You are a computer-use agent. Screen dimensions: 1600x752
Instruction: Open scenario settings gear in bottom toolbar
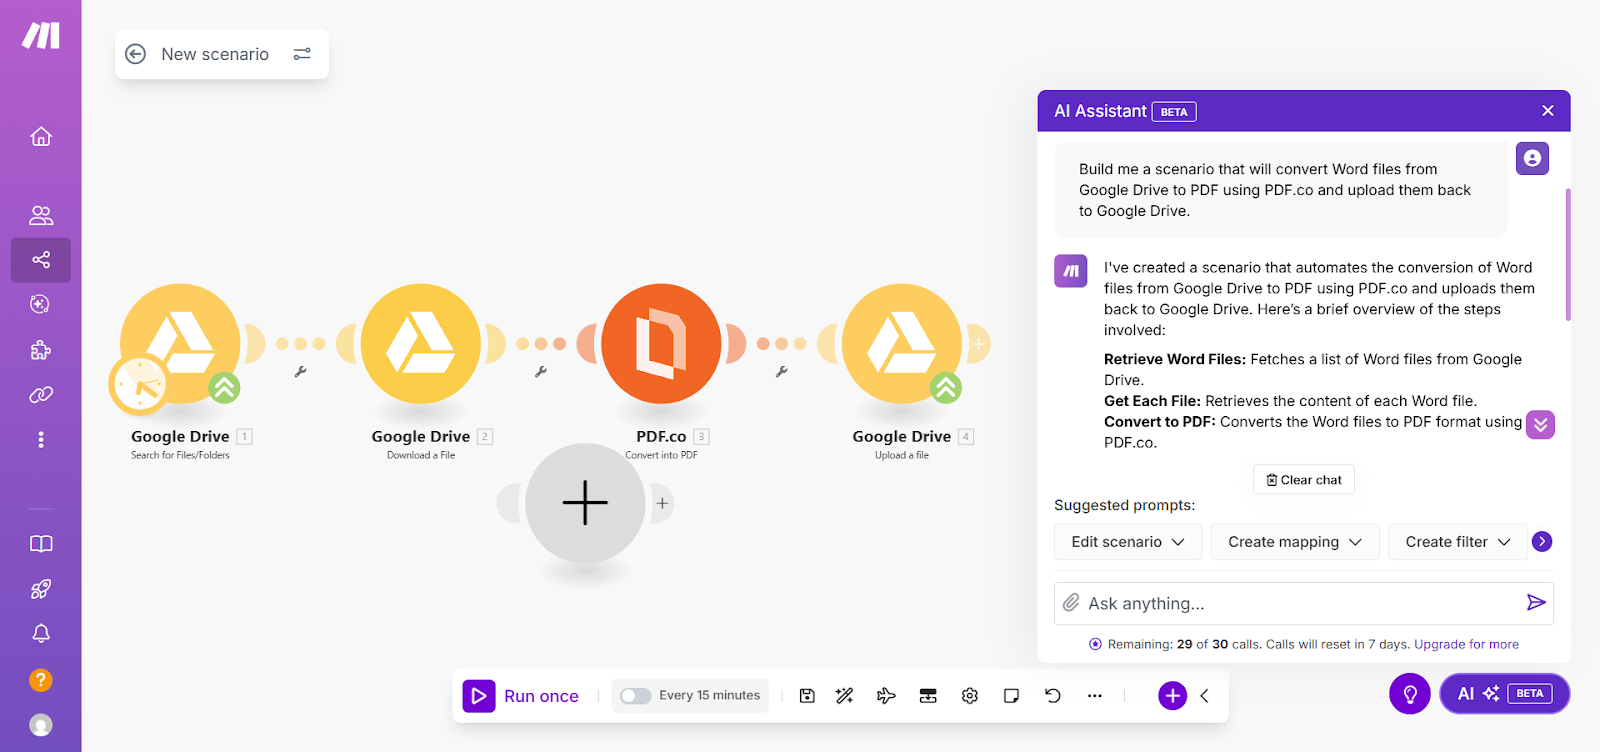[970, 696]
